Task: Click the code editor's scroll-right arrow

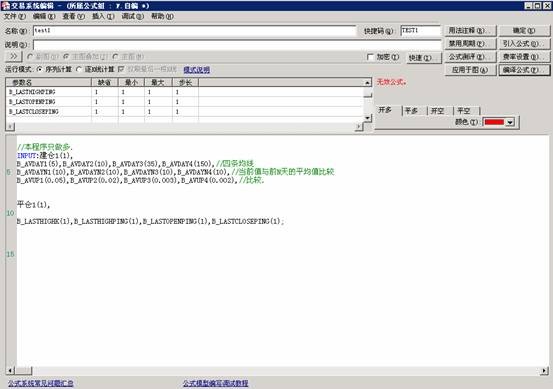Action: [544, 370]
